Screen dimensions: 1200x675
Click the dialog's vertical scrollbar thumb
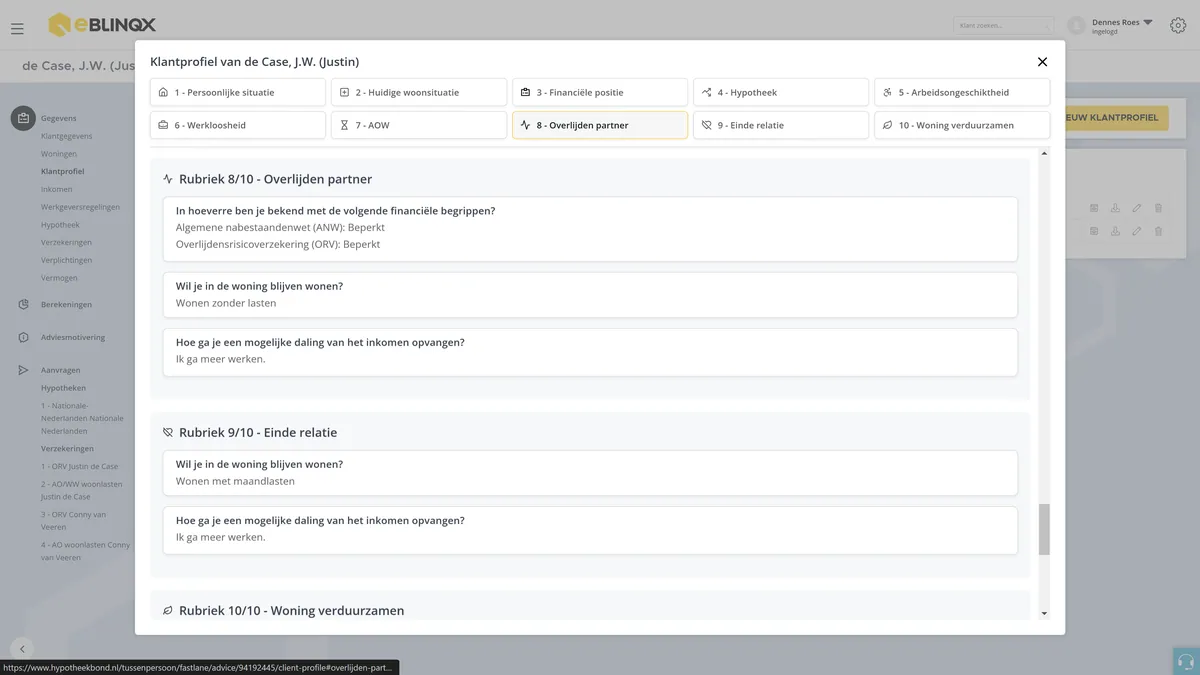(1044, 529)
